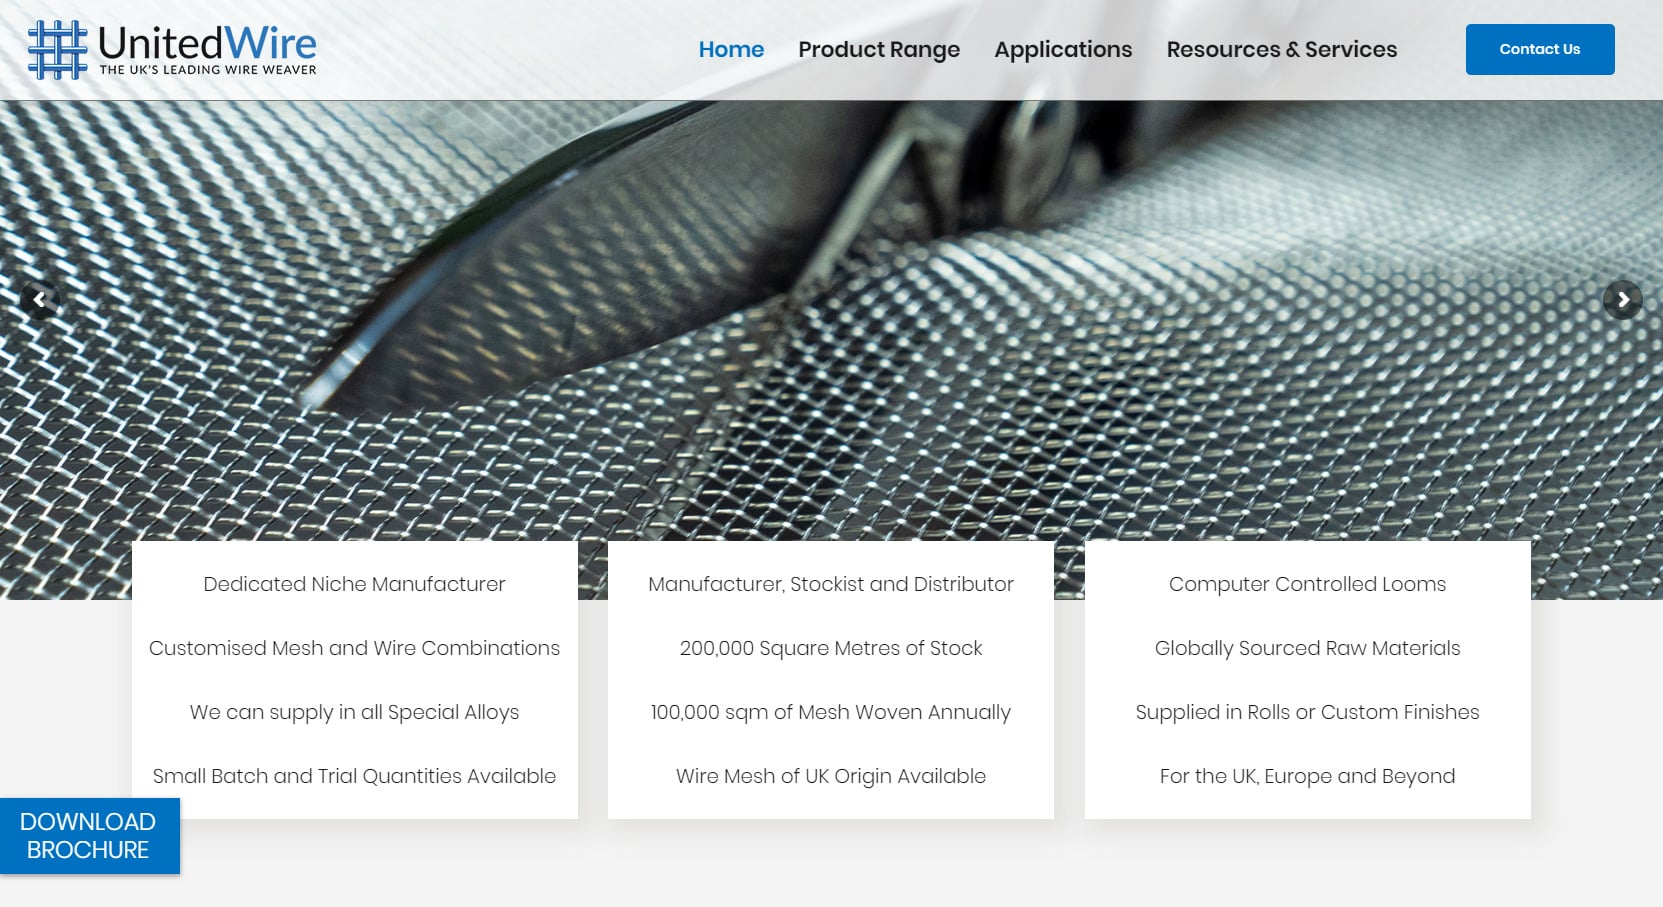The width and height of the screenshot is (1663, 907).
Task: Select 'Dedicated Niche Manufacturer' text
Action: [x=355, y=584]
